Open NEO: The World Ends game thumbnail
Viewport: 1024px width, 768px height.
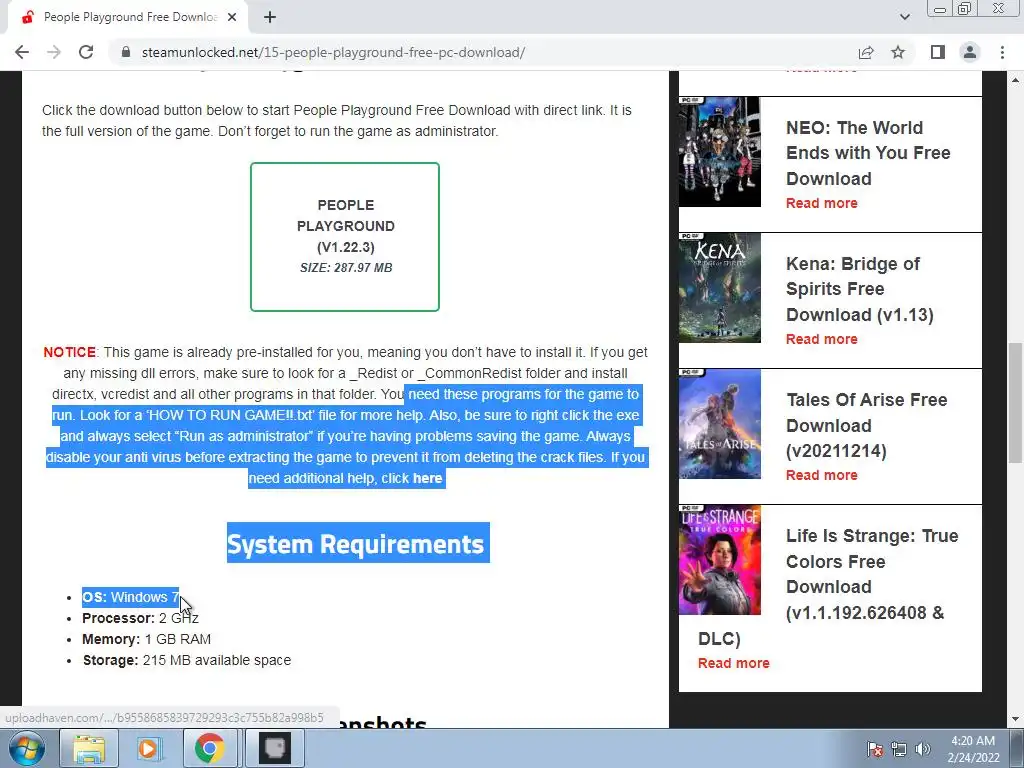tap(720, 152)
